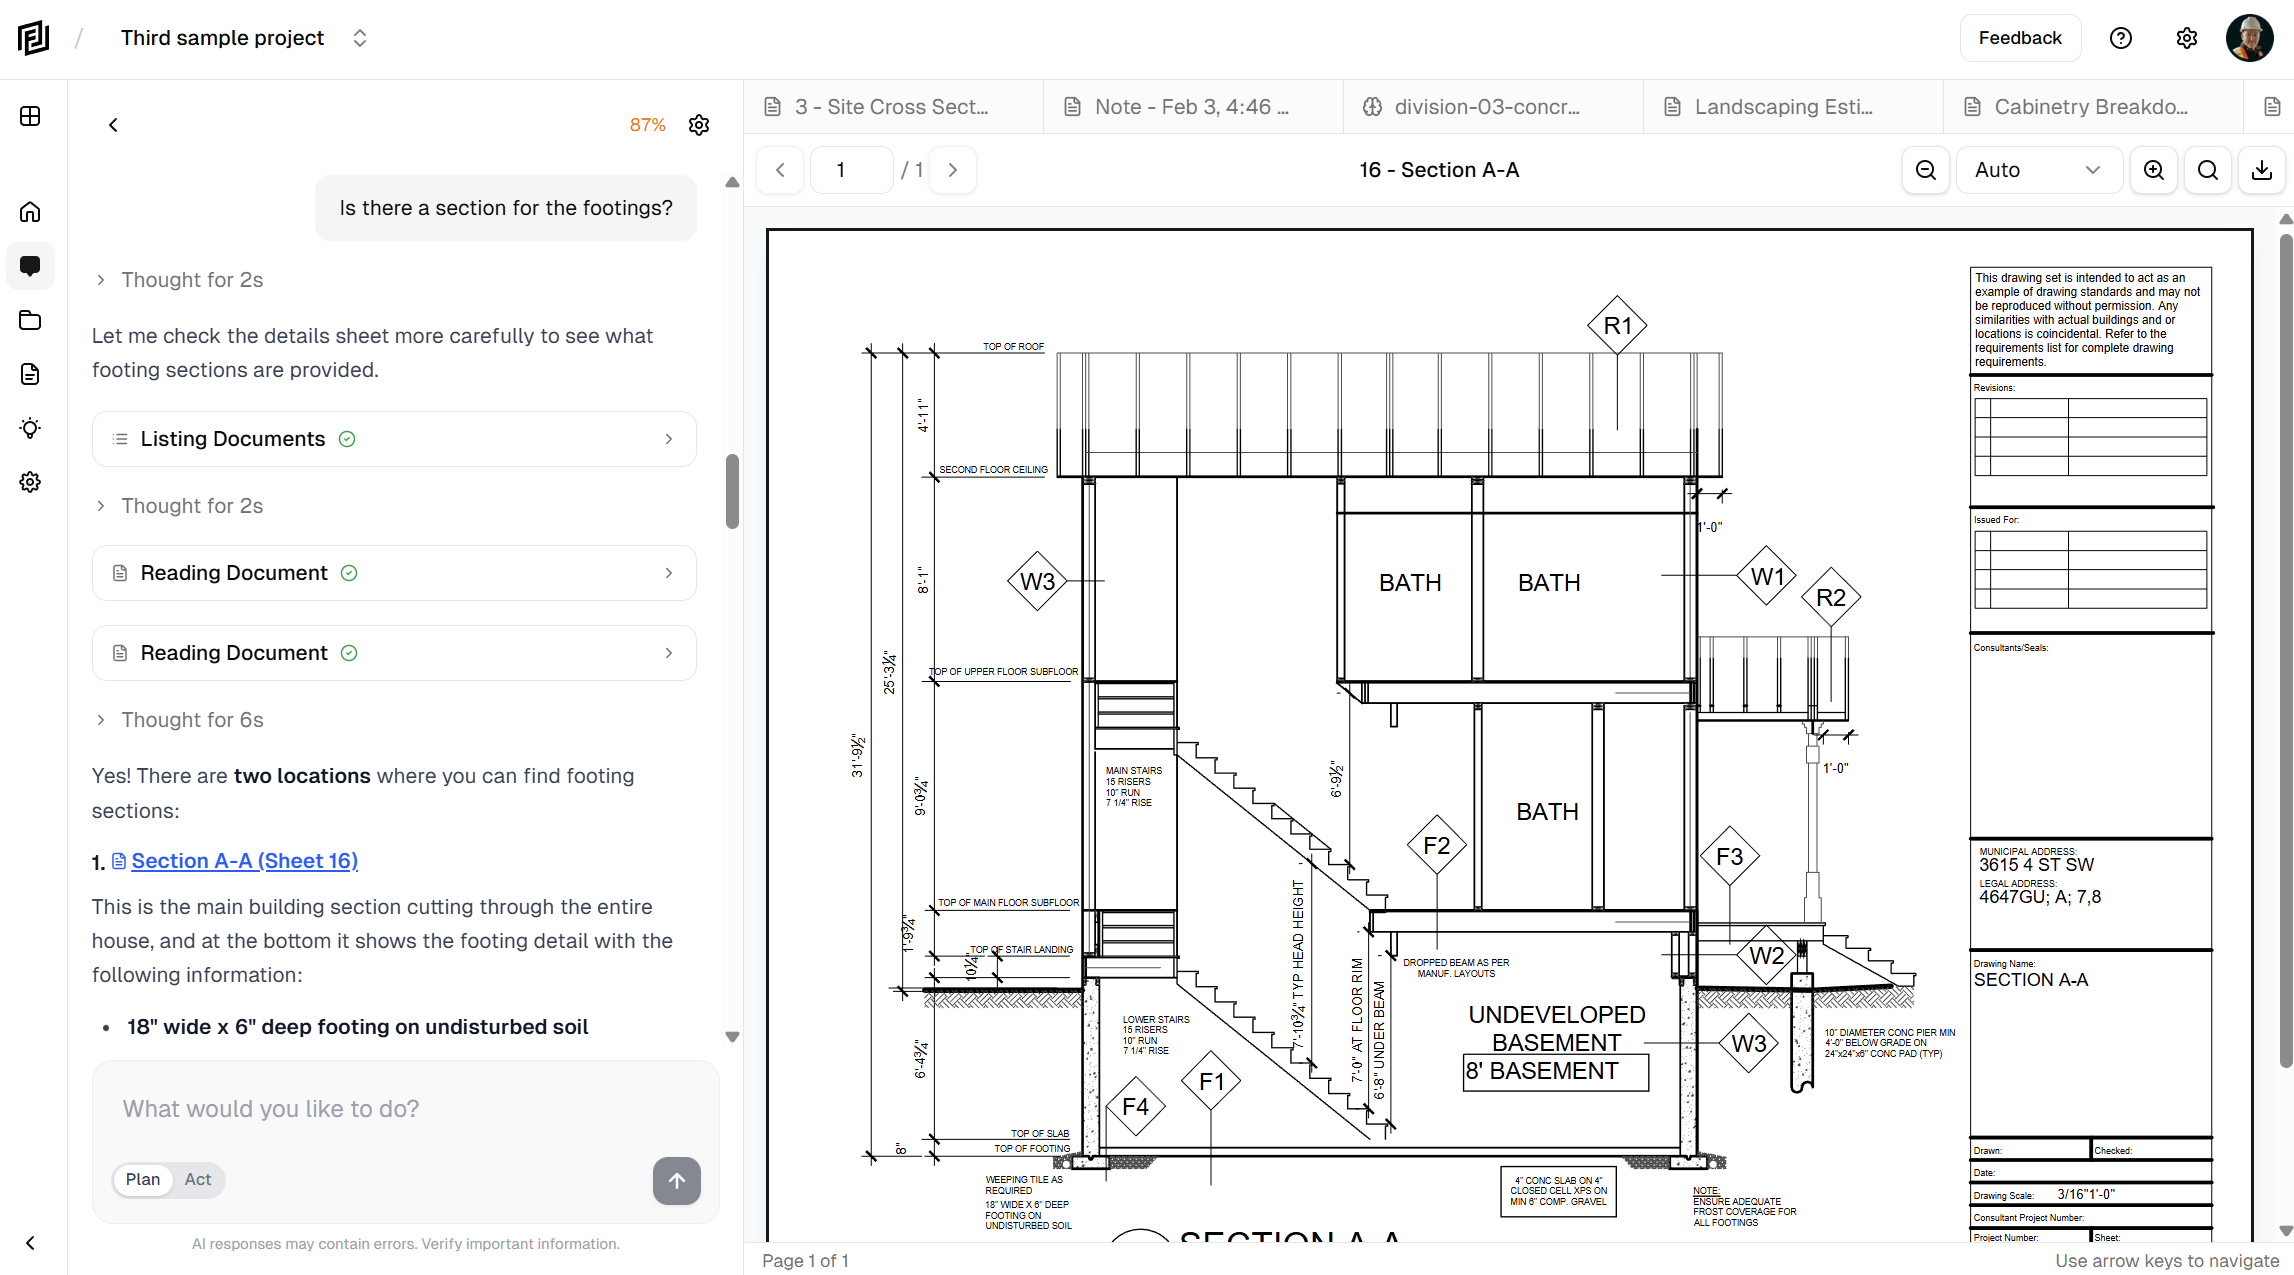Open chat settings gear icon
2294x1275 pixels.
pos(699,125)
